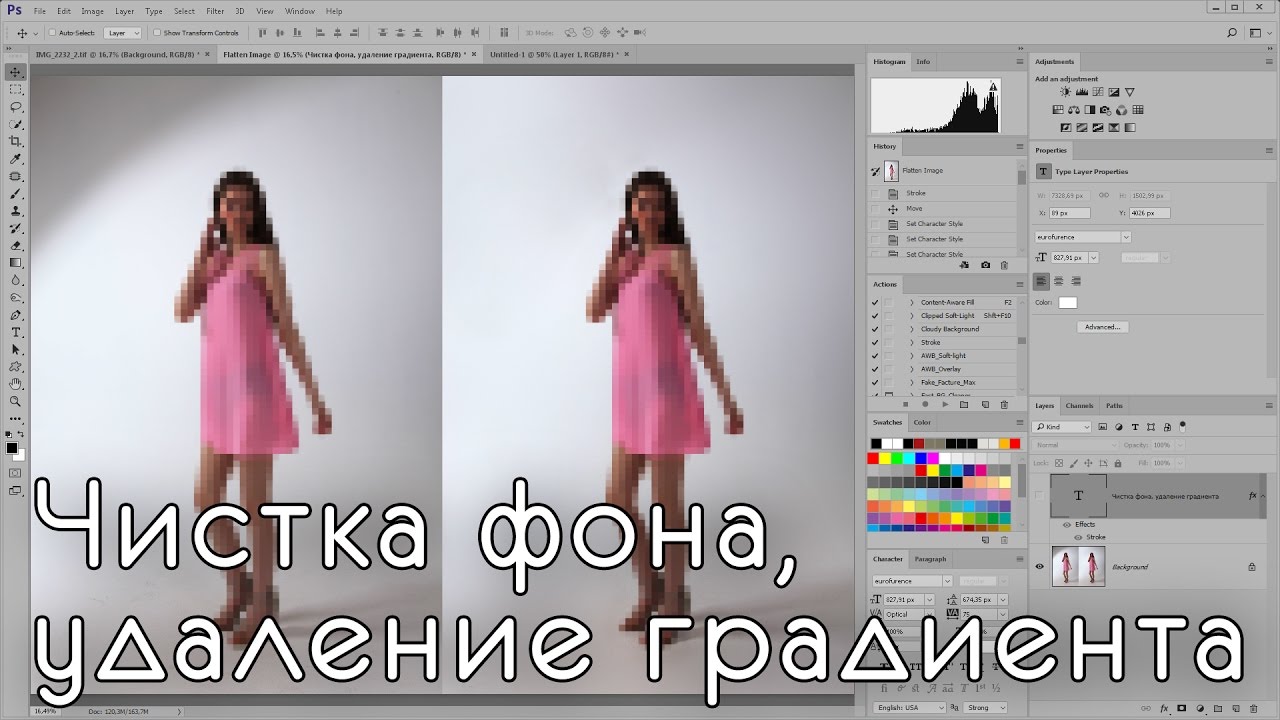Click the white text Color swatch
1280x720 pixels.
[1068, 302]
